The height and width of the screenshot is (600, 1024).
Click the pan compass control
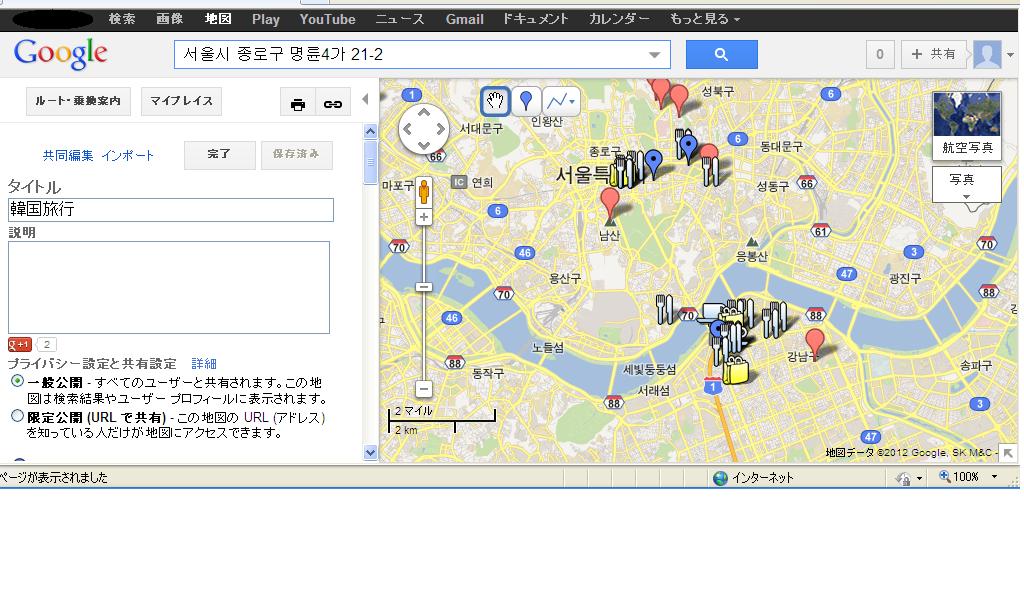click(x=424, y=129)
